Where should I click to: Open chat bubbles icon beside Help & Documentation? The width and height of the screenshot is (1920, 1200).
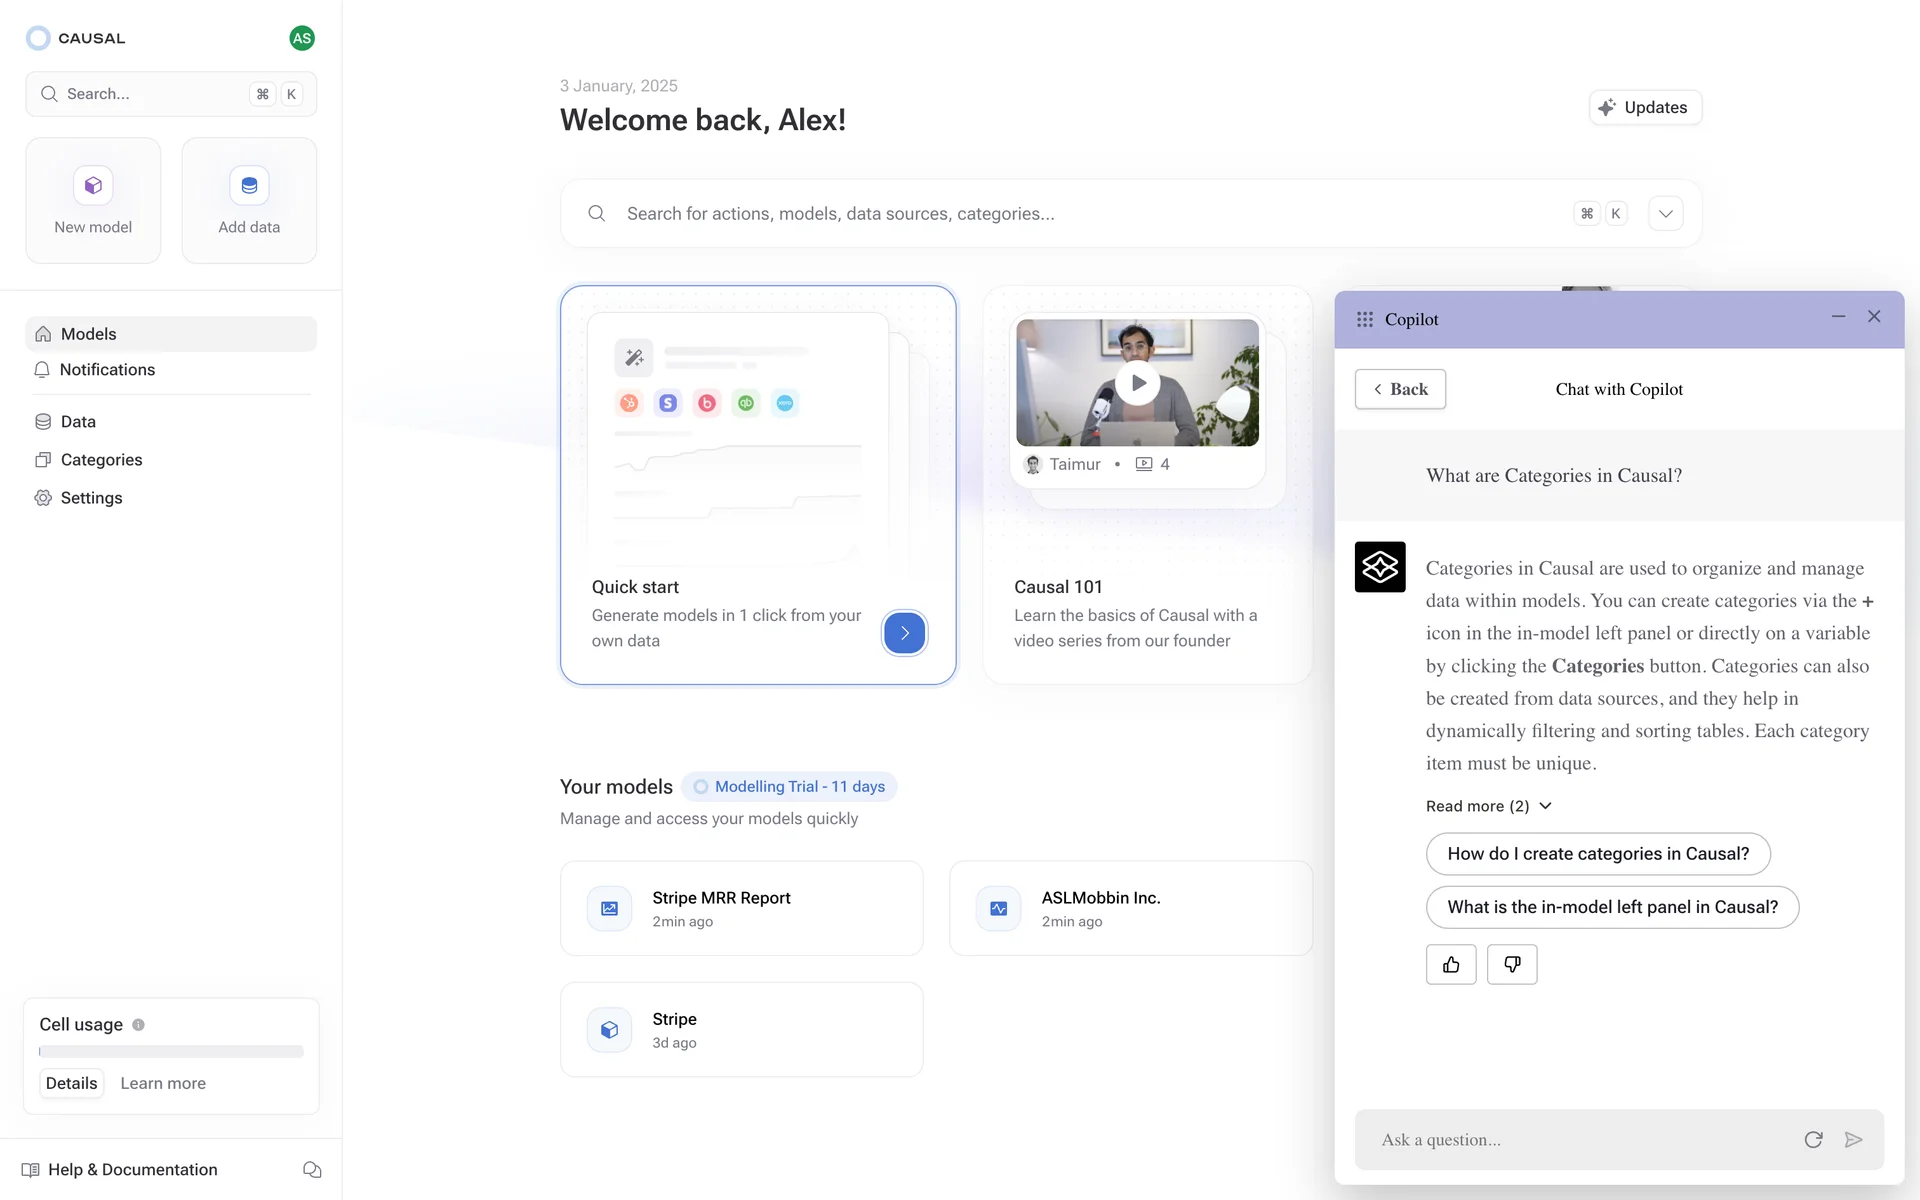click(312, 1169)
